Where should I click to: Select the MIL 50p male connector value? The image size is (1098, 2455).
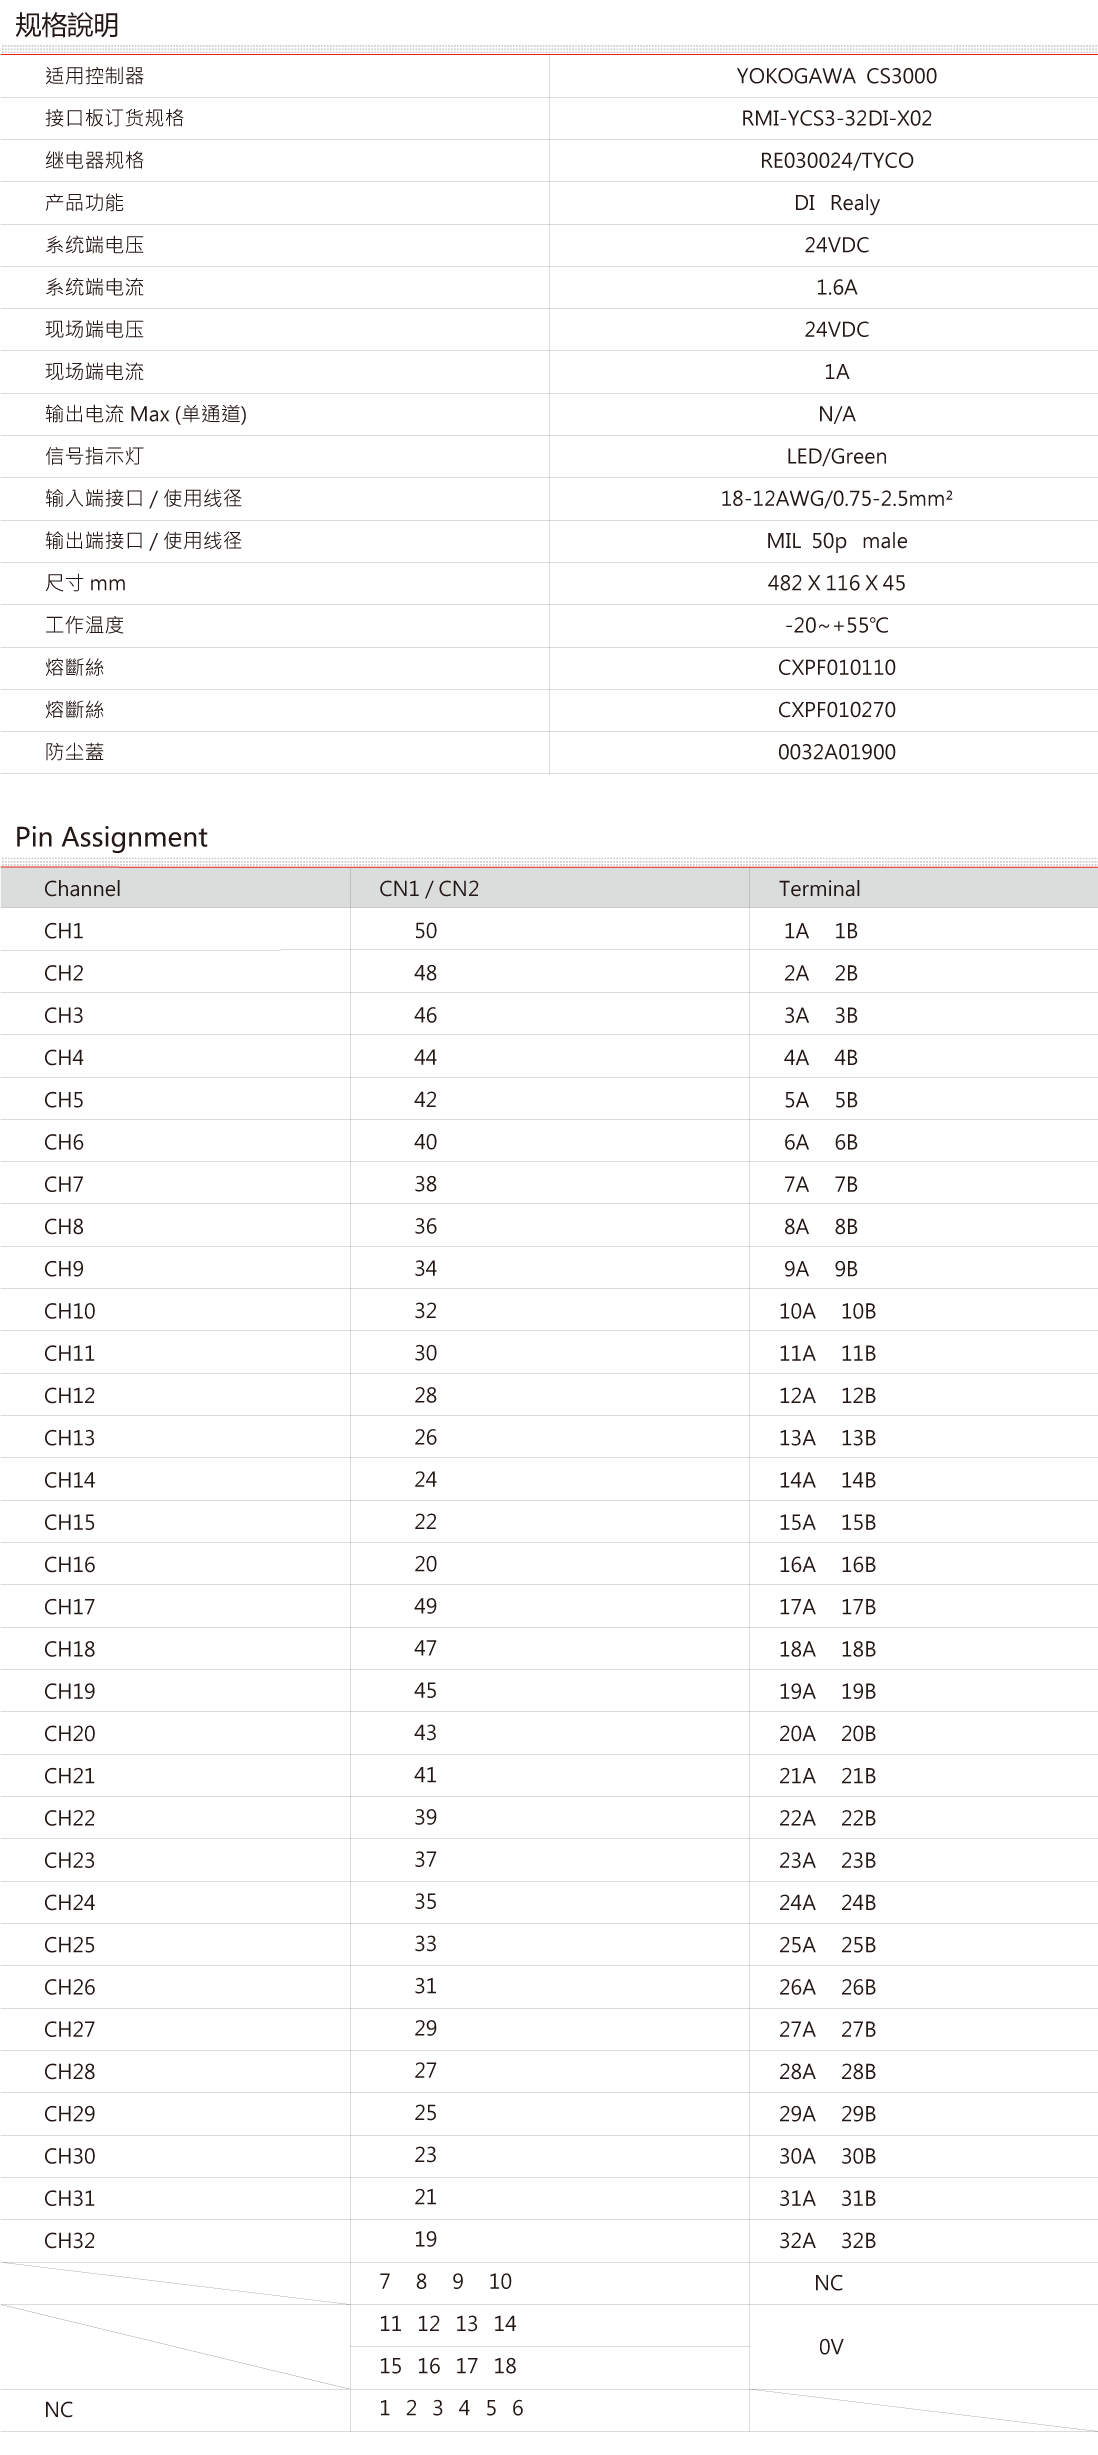[x=836, y=541]
